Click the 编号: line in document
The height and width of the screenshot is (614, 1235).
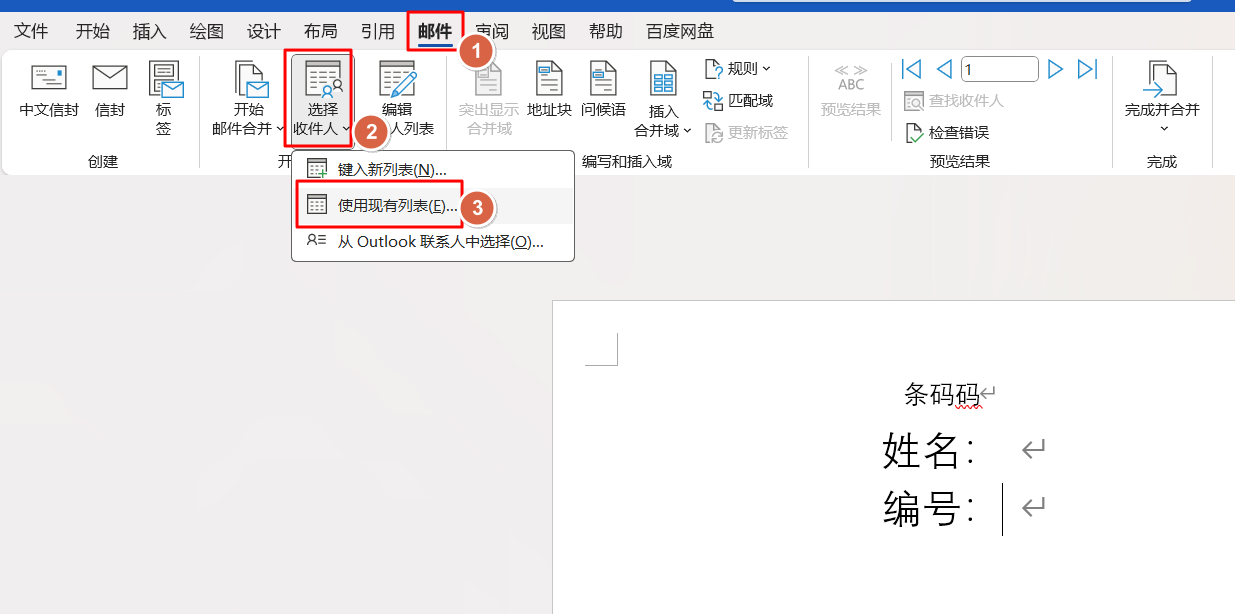(929, 511)
